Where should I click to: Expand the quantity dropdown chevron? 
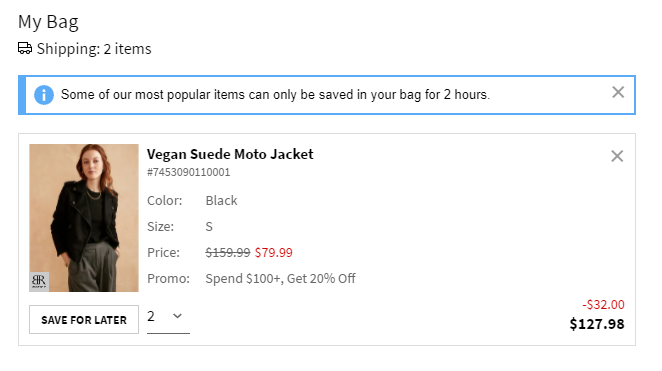click(177, 316)
